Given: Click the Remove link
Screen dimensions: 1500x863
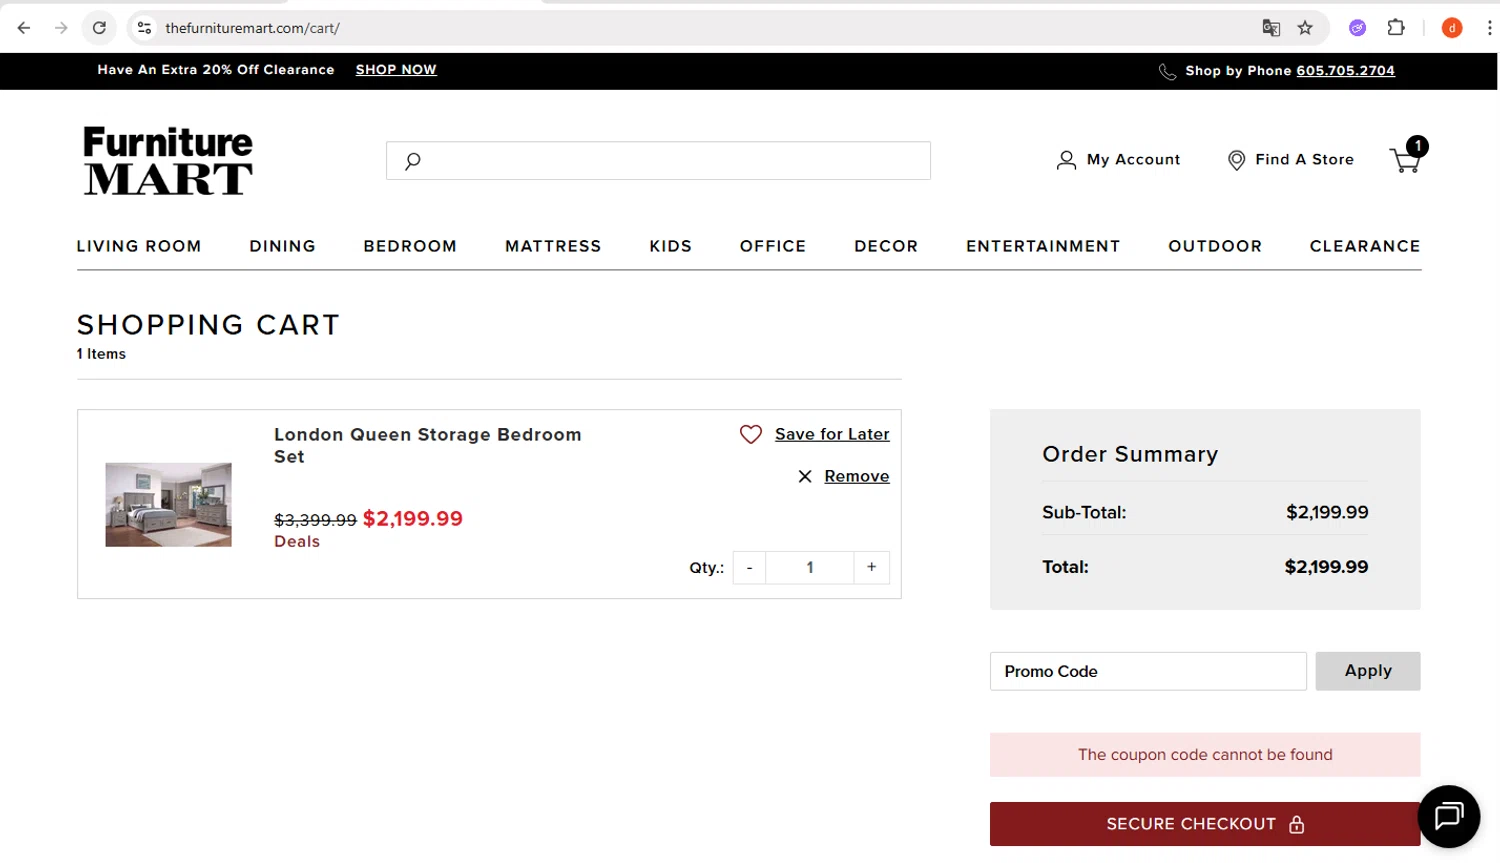Looking at the screenshot, I should click(x=857, y=476).
